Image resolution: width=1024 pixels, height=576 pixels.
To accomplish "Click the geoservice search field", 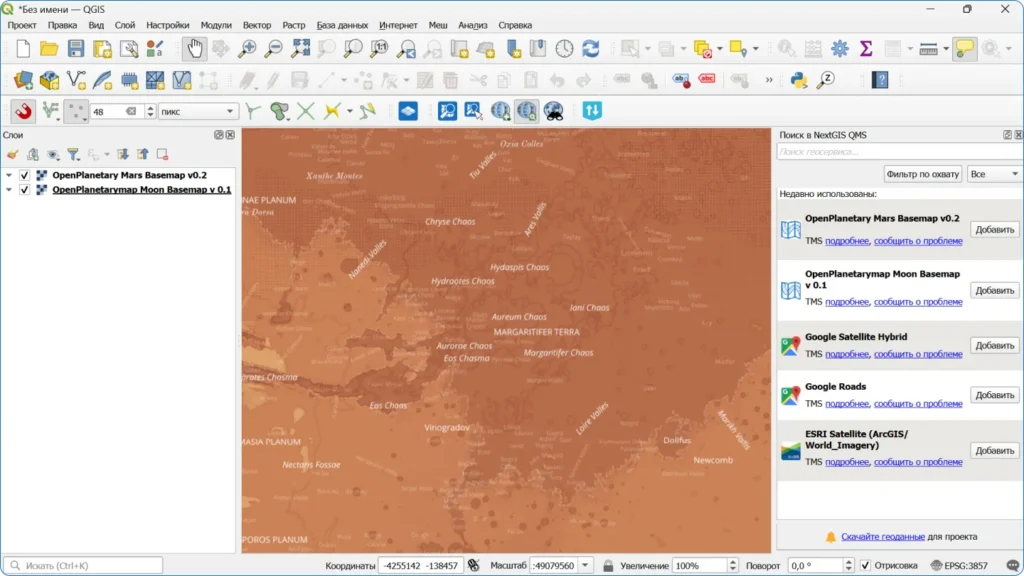I will click(899, 152).
